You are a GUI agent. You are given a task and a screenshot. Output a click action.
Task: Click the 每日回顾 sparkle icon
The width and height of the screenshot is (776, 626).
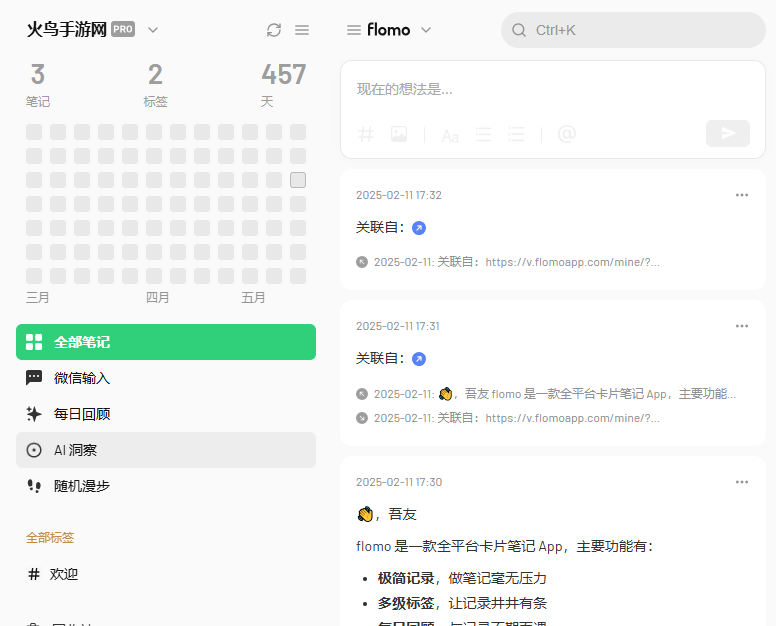[x=34, y=414]
